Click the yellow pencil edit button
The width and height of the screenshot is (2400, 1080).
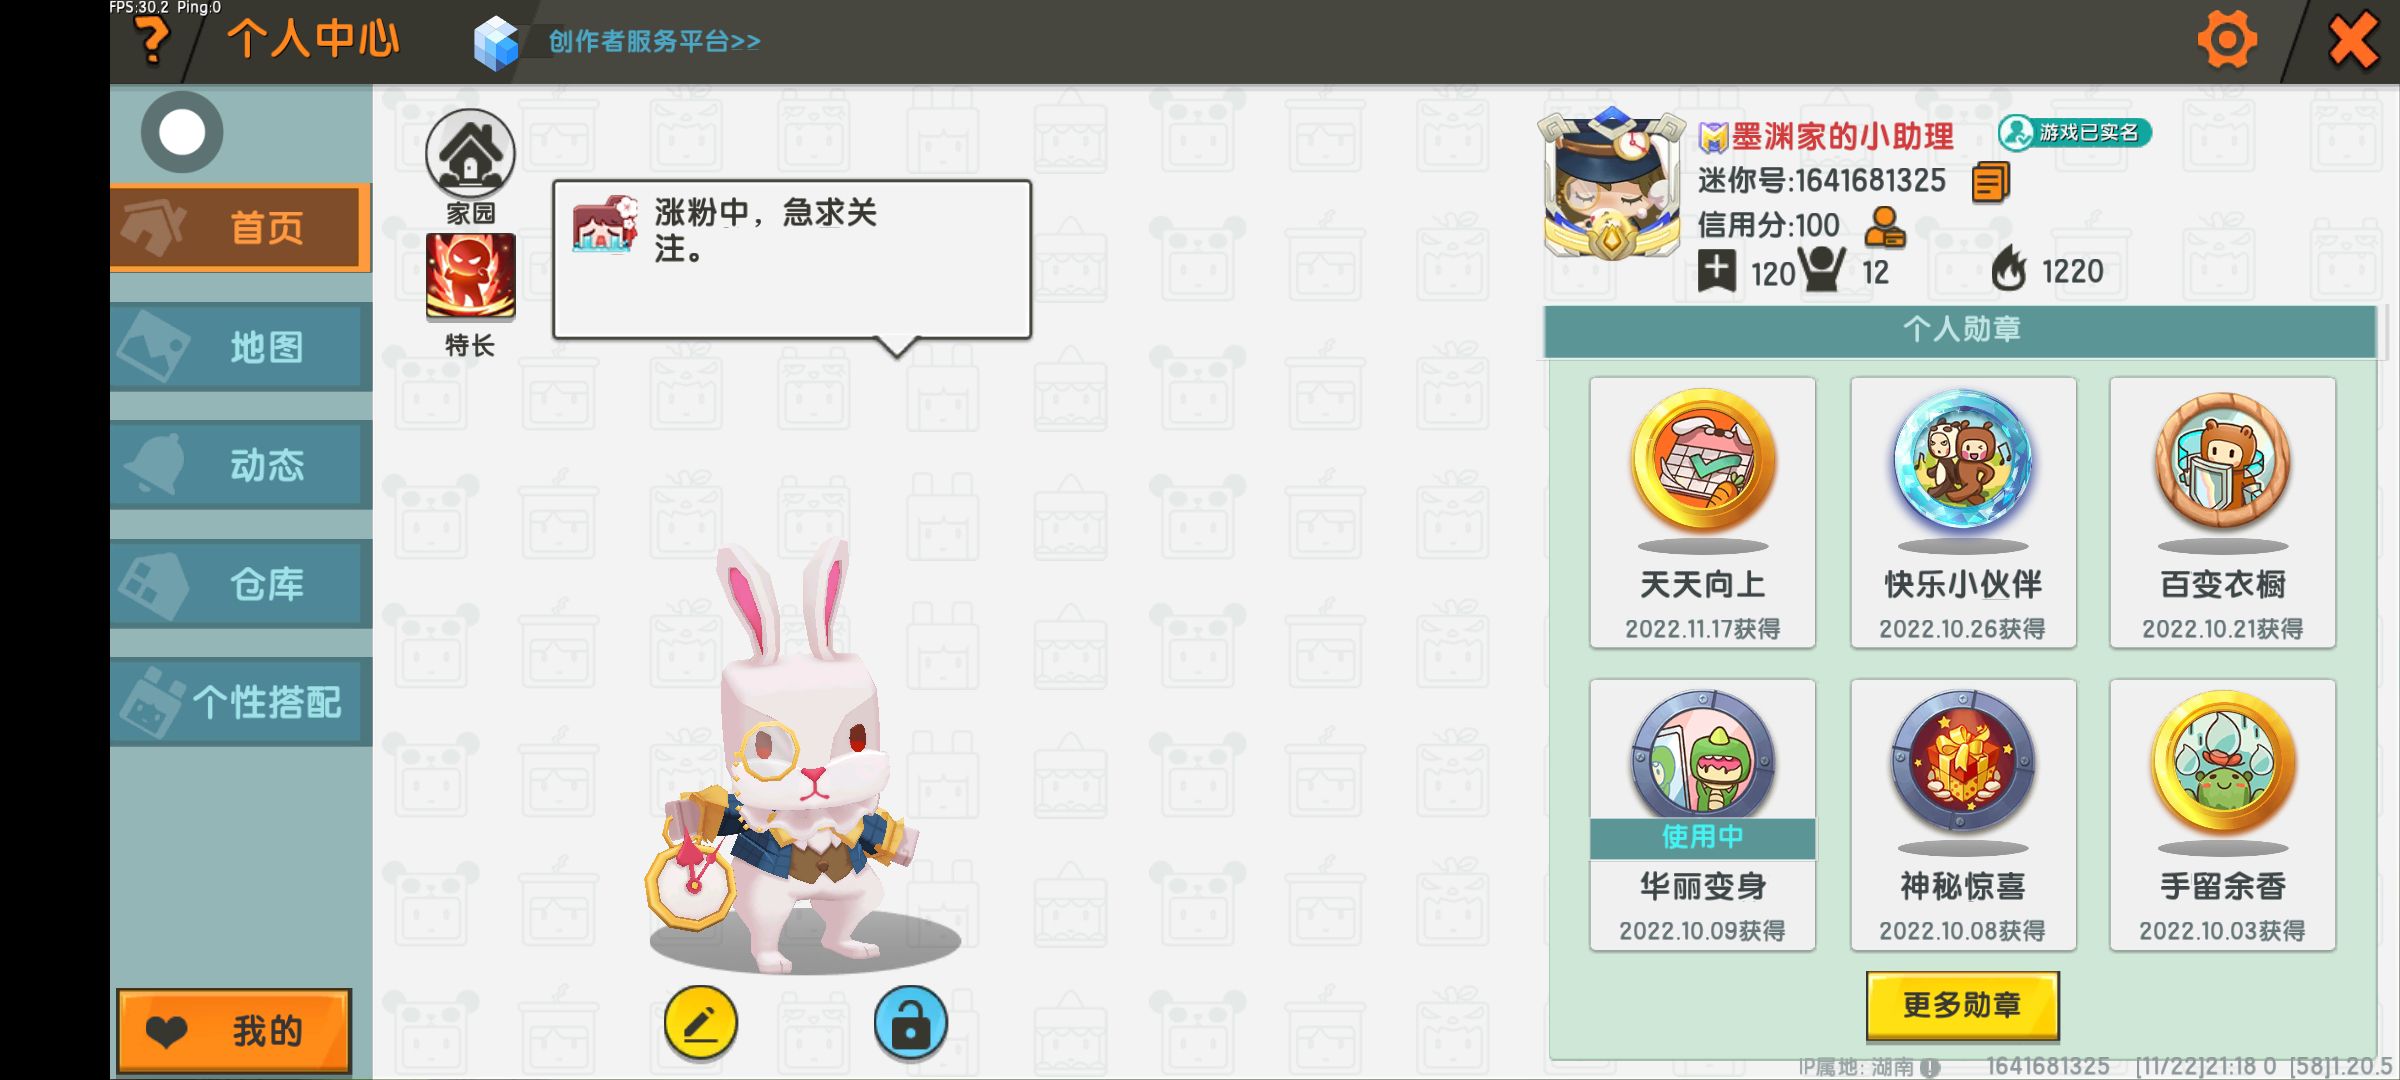pos(701,1023)
